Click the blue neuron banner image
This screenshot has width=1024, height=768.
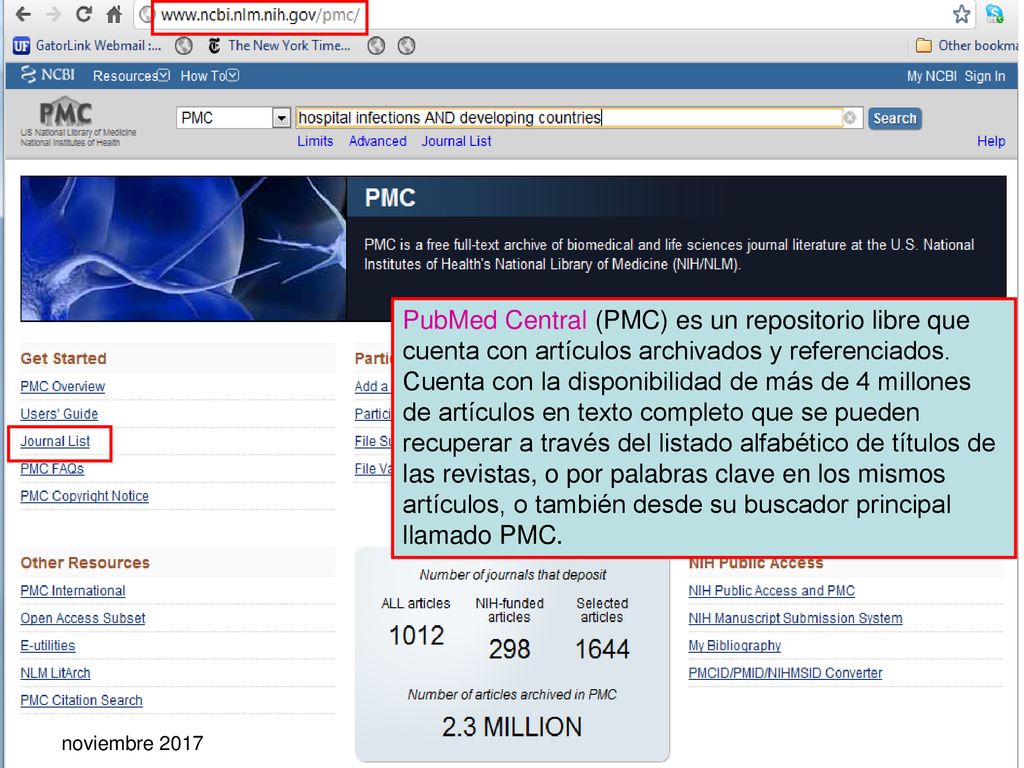click(x=184, y=248)
